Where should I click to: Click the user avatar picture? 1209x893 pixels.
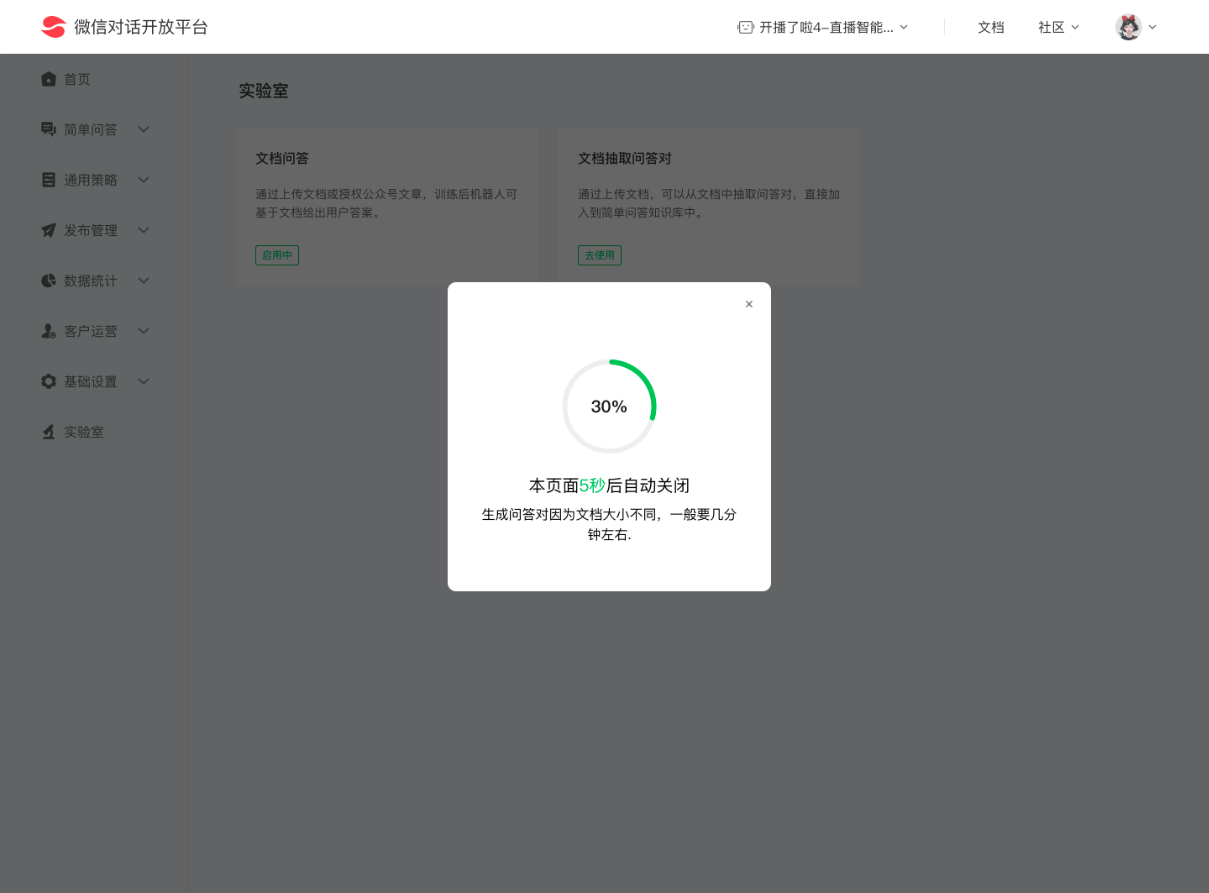click(1128, 27)
